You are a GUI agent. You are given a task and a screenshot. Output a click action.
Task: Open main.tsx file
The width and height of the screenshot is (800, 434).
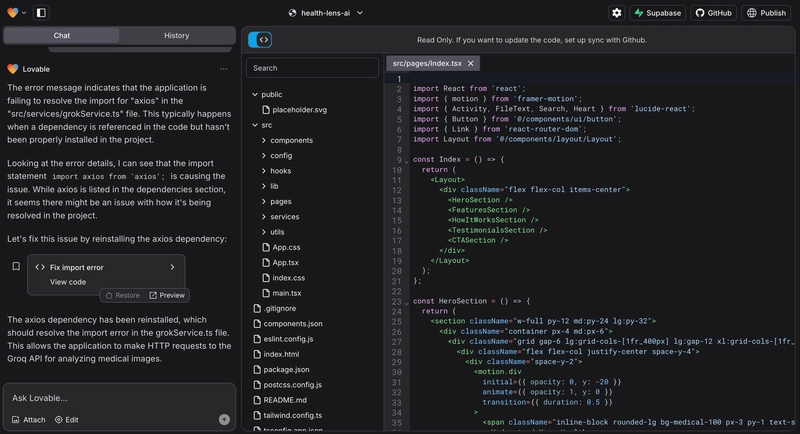282,293
